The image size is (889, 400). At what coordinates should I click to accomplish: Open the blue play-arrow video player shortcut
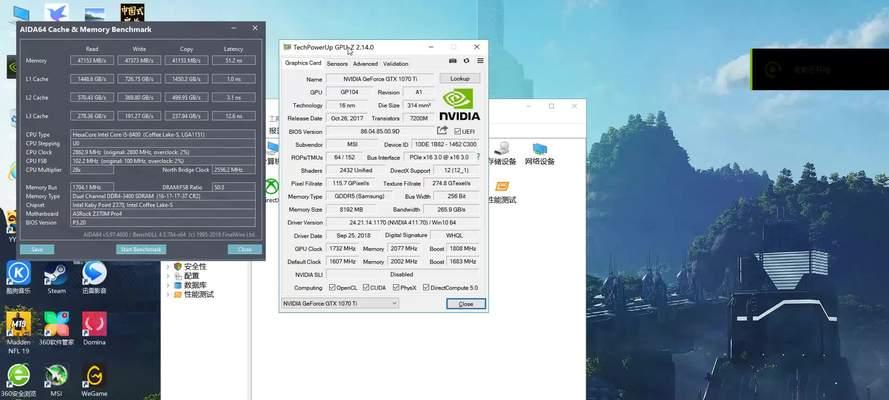point(94,278)
